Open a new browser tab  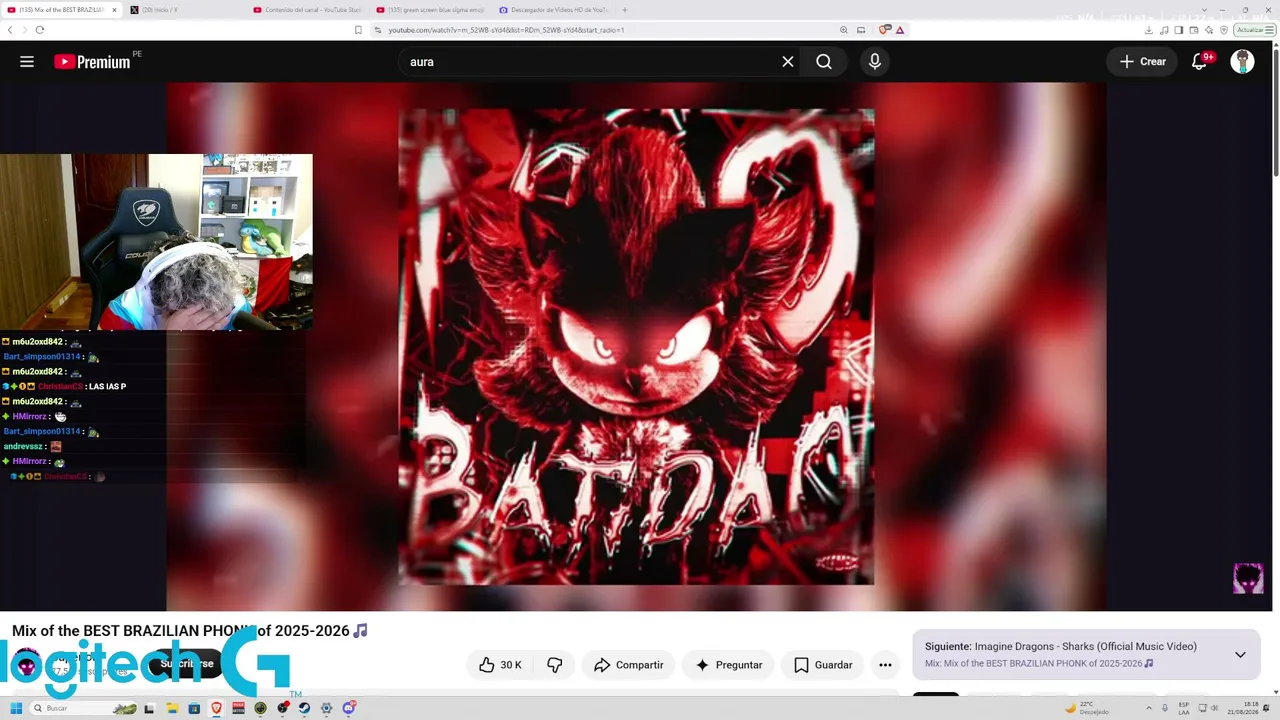pos(625,10)
